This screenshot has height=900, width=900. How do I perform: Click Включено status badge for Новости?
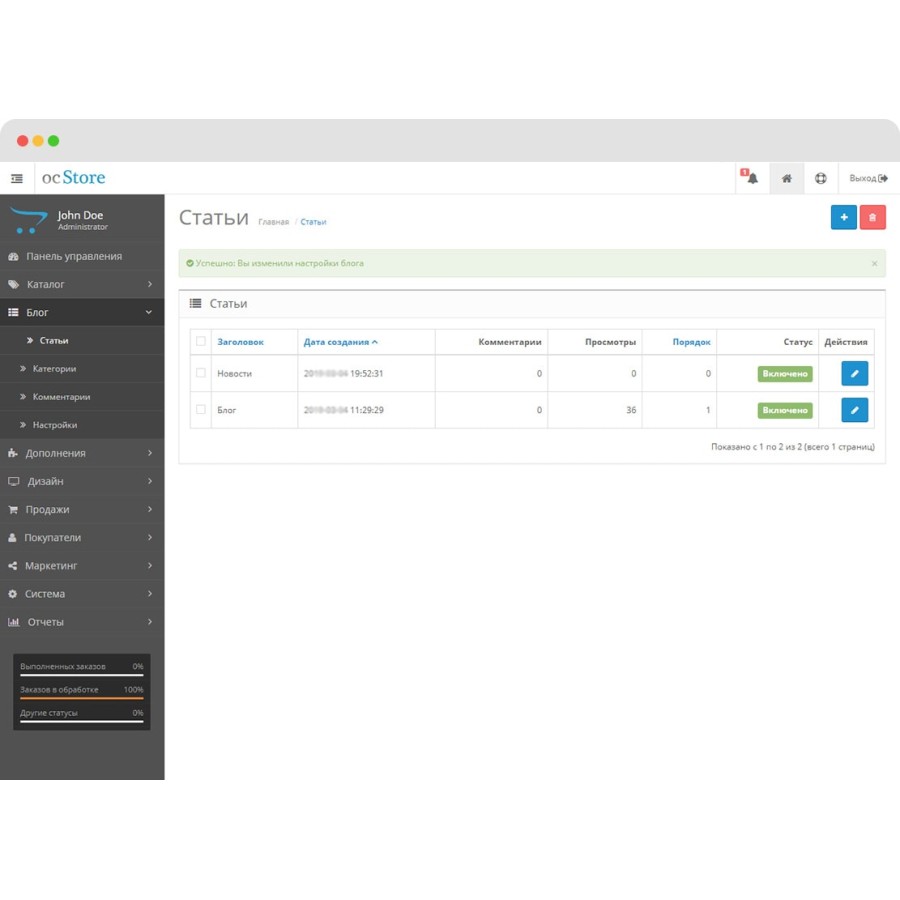pos(785,374)
